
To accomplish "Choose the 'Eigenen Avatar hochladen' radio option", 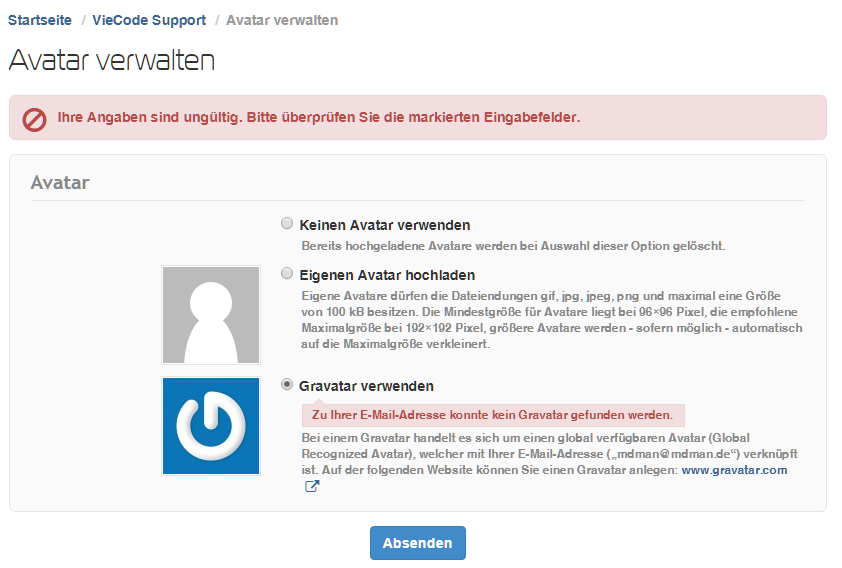I will click(288, 273).
